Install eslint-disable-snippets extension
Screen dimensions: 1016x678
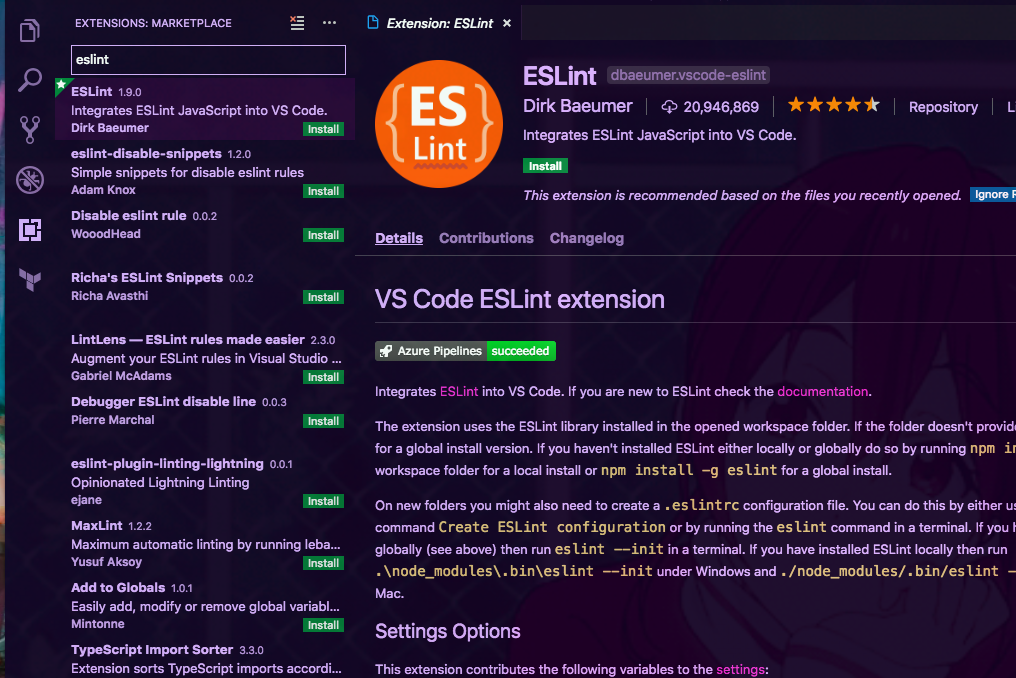[x=323, y=191]
